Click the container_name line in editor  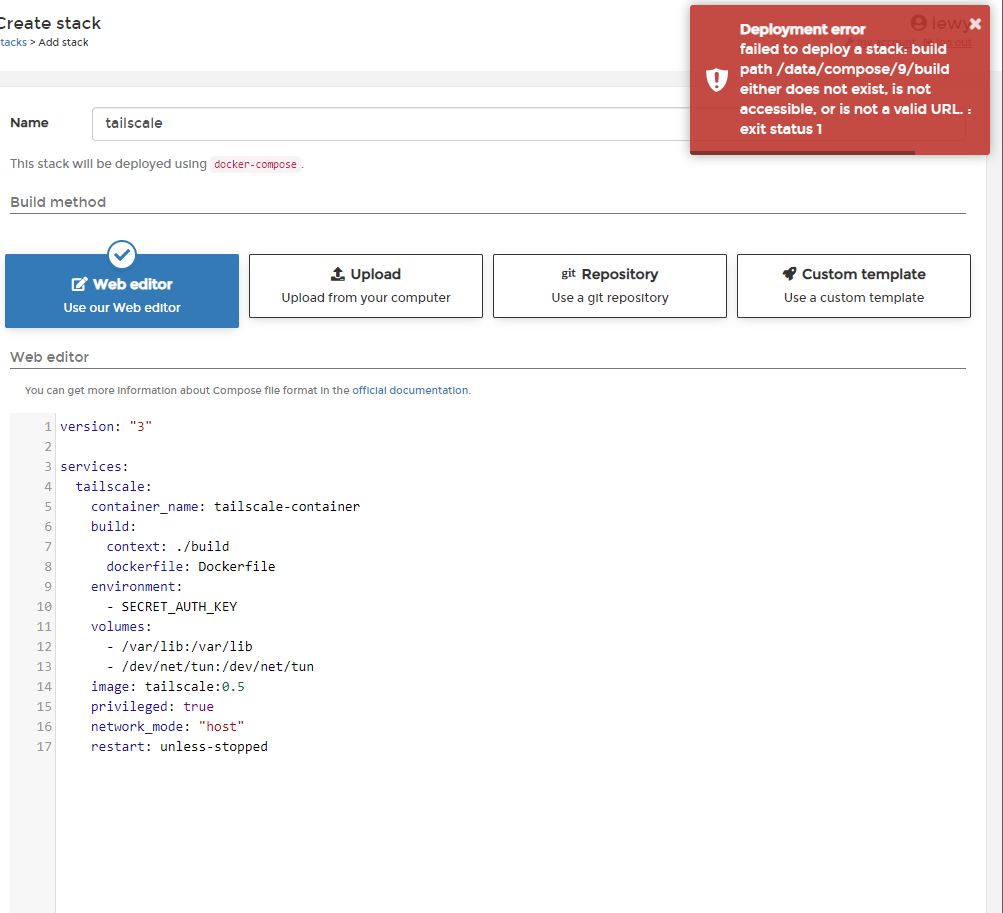(x=225, y=507)
